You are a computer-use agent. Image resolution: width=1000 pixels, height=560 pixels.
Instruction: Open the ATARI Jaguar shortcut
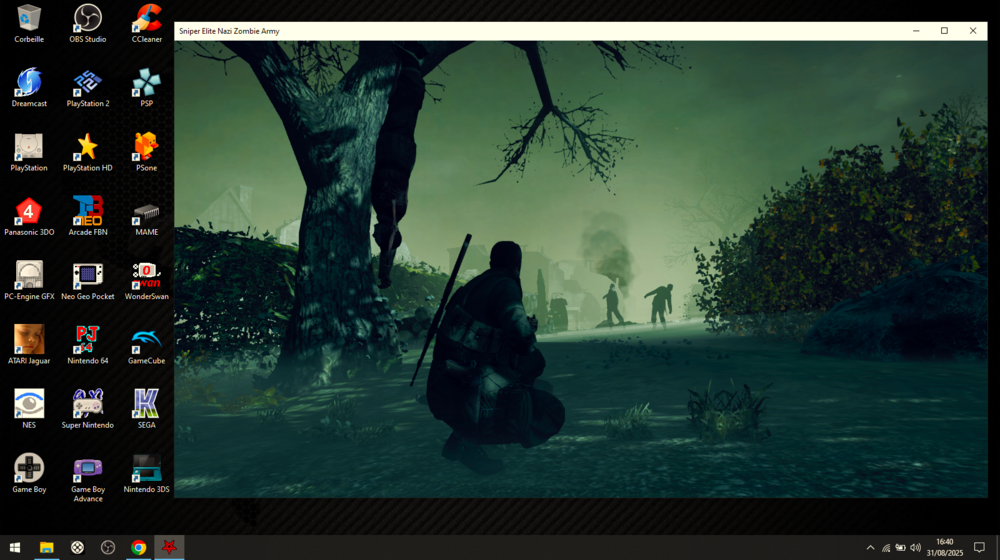(29, 340)
